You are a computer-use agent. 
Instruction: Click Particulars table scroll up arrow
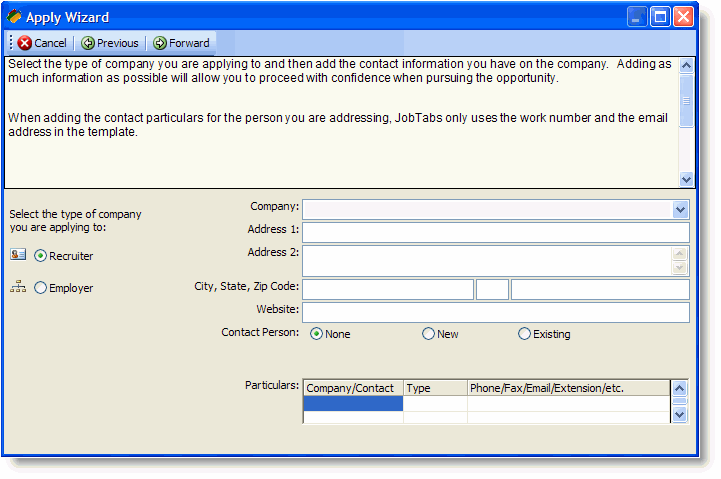coord(679,388)
